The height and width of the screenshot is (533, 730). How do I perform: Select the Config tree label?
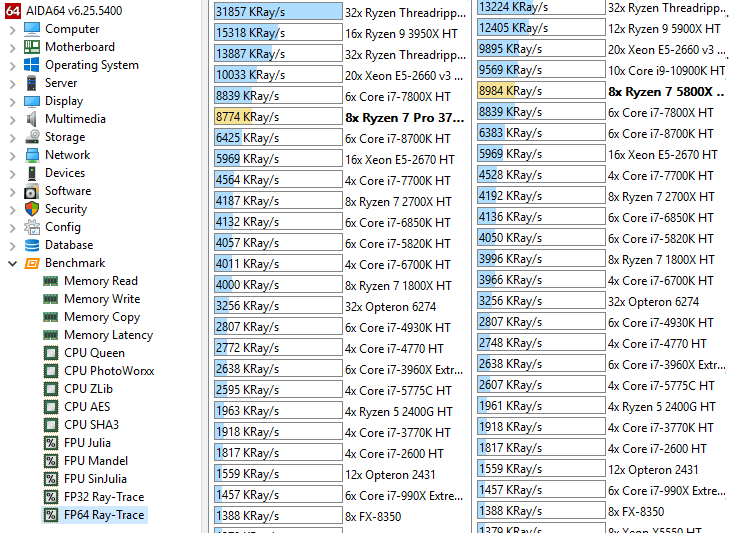click(x=62, y=227)
